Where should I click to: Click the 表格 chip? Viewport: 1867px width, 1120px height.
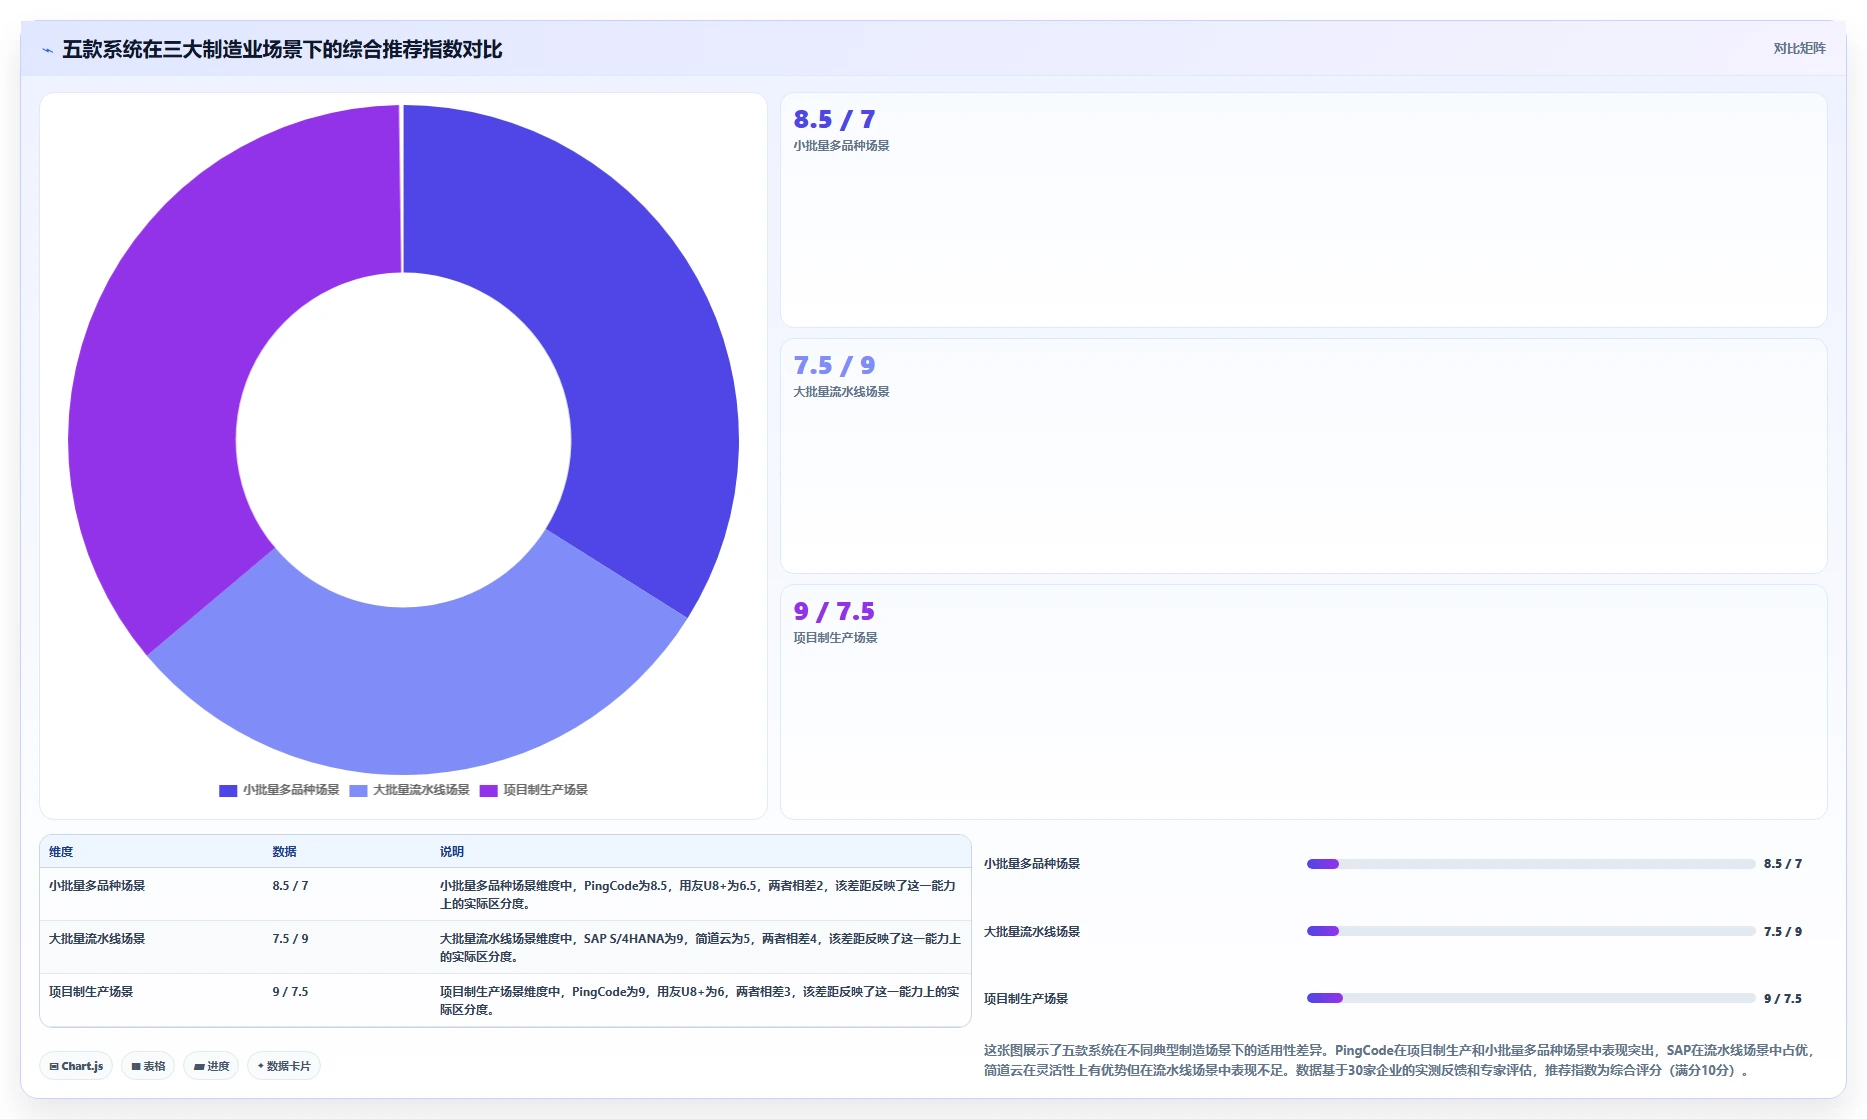point(148,1066)
